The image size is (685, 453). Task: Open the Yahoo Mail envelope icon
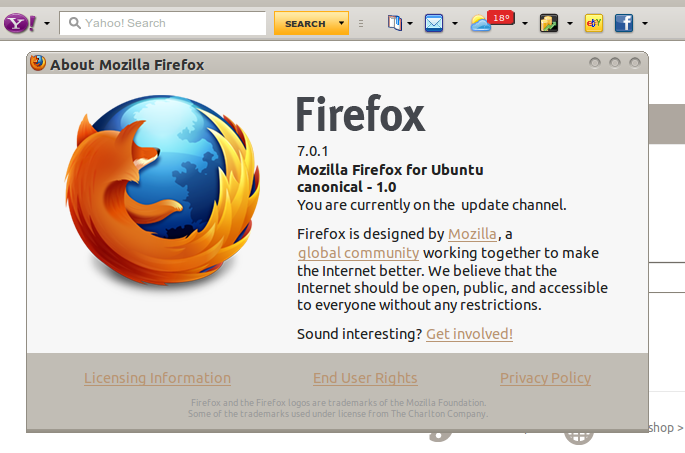point(434,22)
